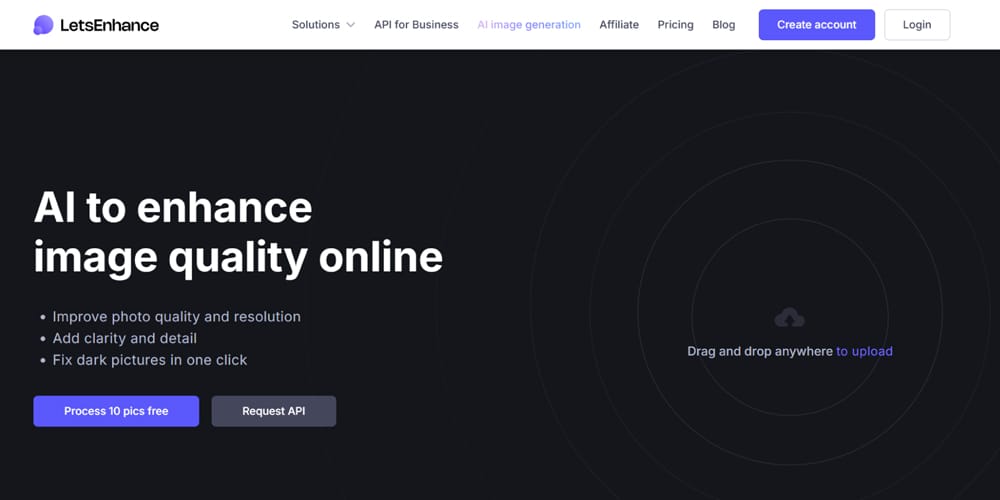Open the Solutions menu
The width and height of the screenshot is (1000, 500).
pyautogui.click(x=316, y=25)
